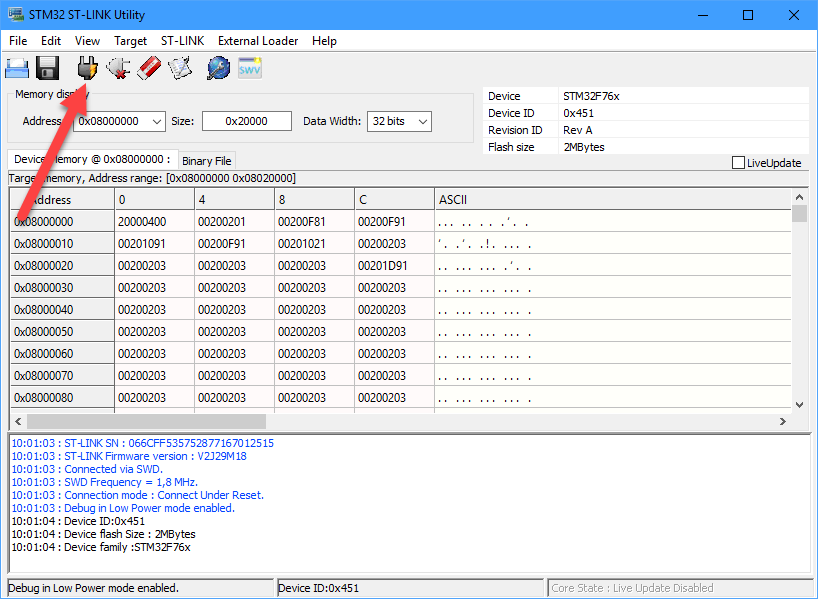818x599 pixels.
Task: Select the cell containing 00201D91
Action: (394, 266)
